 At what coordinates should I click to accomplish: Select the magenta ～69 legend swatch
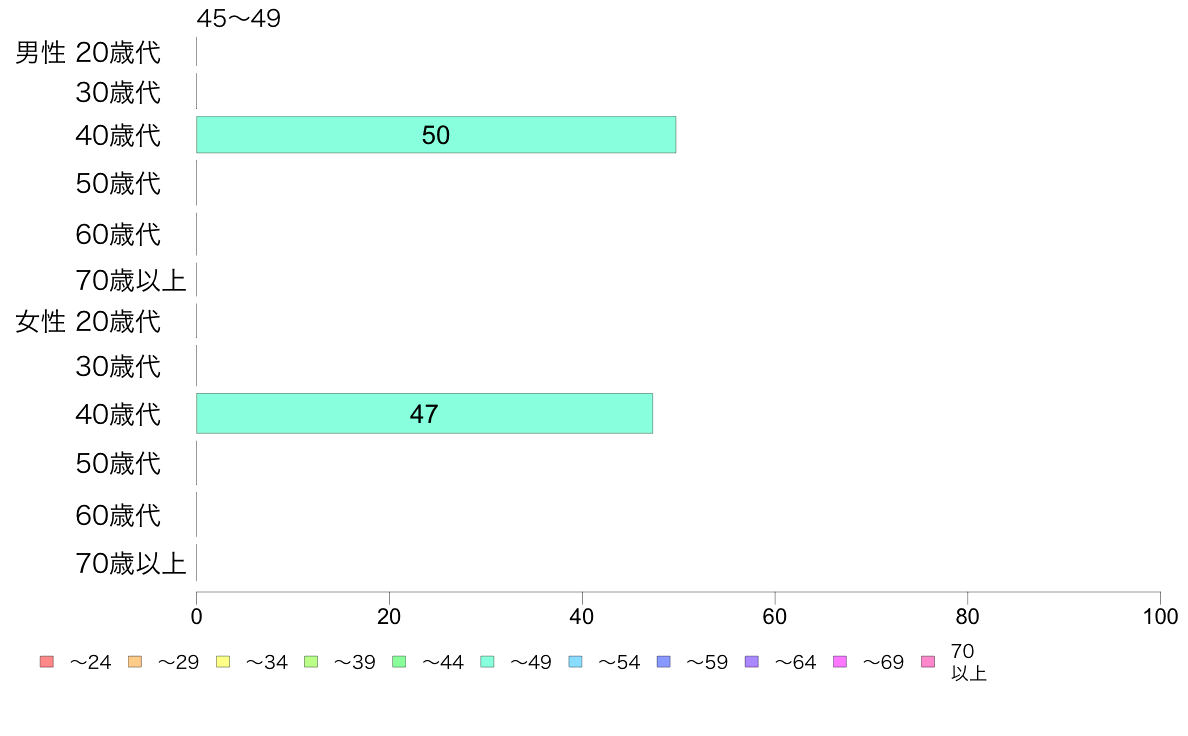840,662
